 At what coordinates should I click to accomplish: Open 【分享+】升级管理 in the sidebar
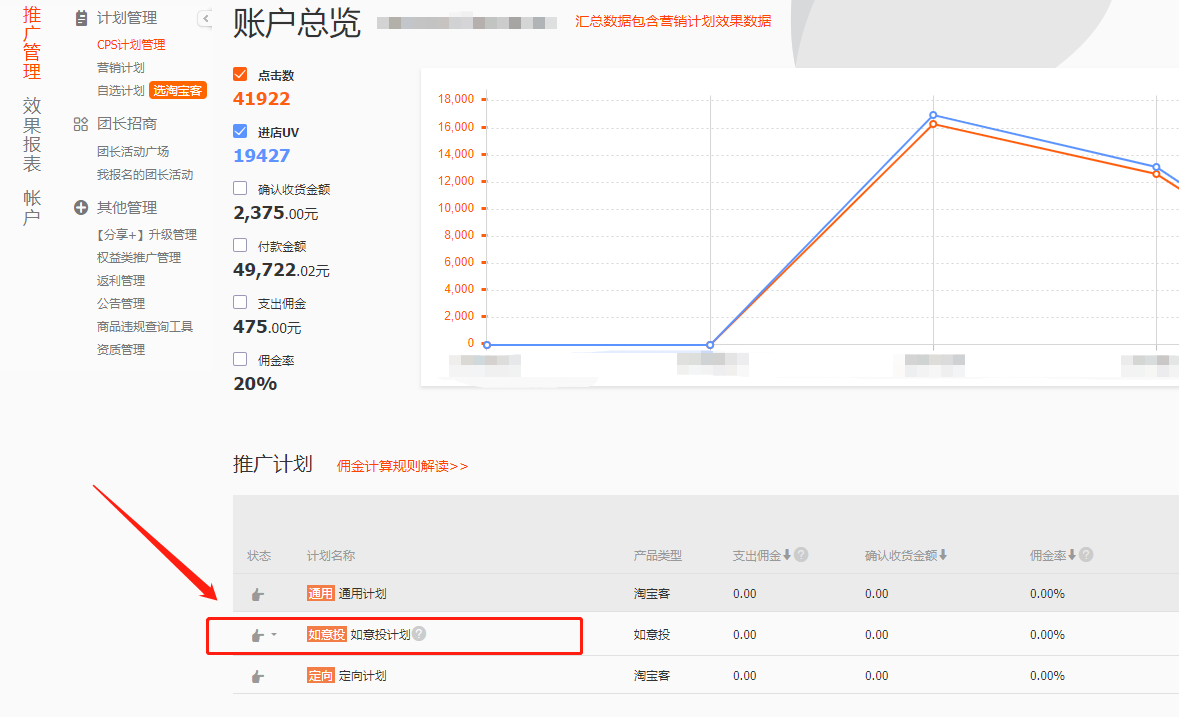147,234
